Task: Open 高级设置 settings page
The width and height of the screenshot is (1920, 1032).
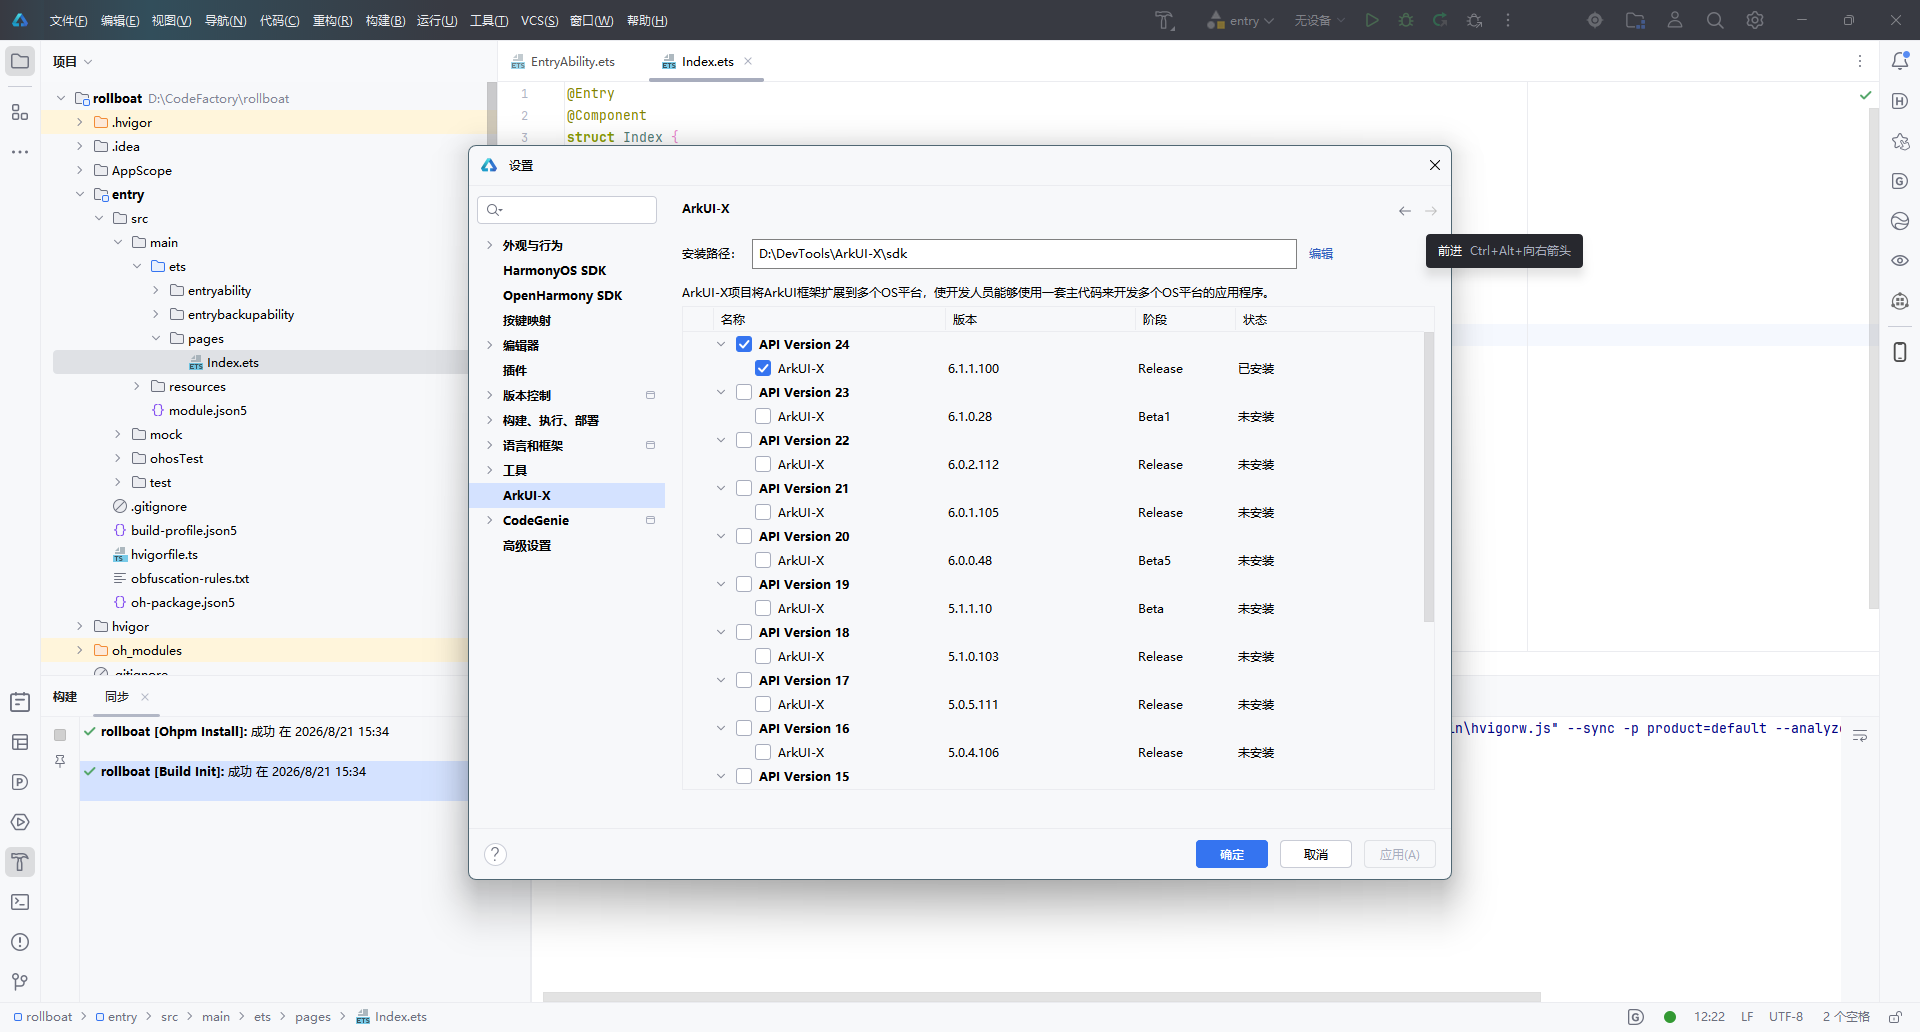Action: tap(527, 545)
